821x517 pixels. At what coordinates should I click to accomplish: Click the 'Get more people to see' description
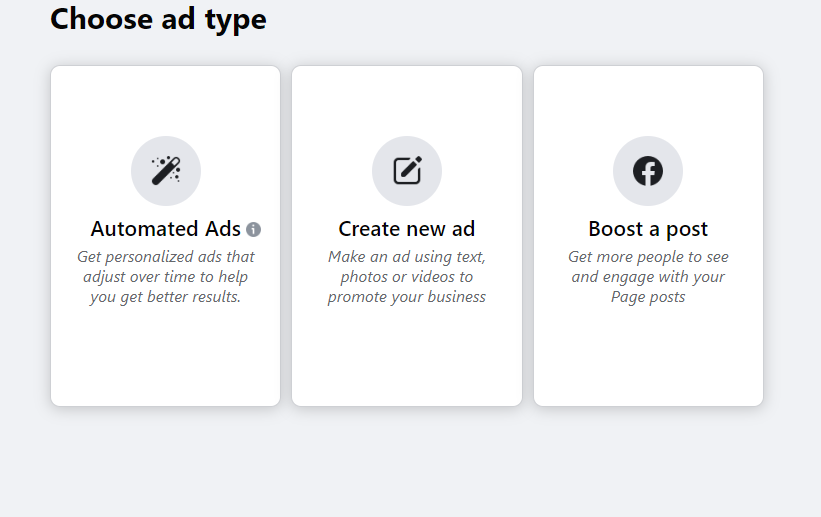[x=648, y=277]
